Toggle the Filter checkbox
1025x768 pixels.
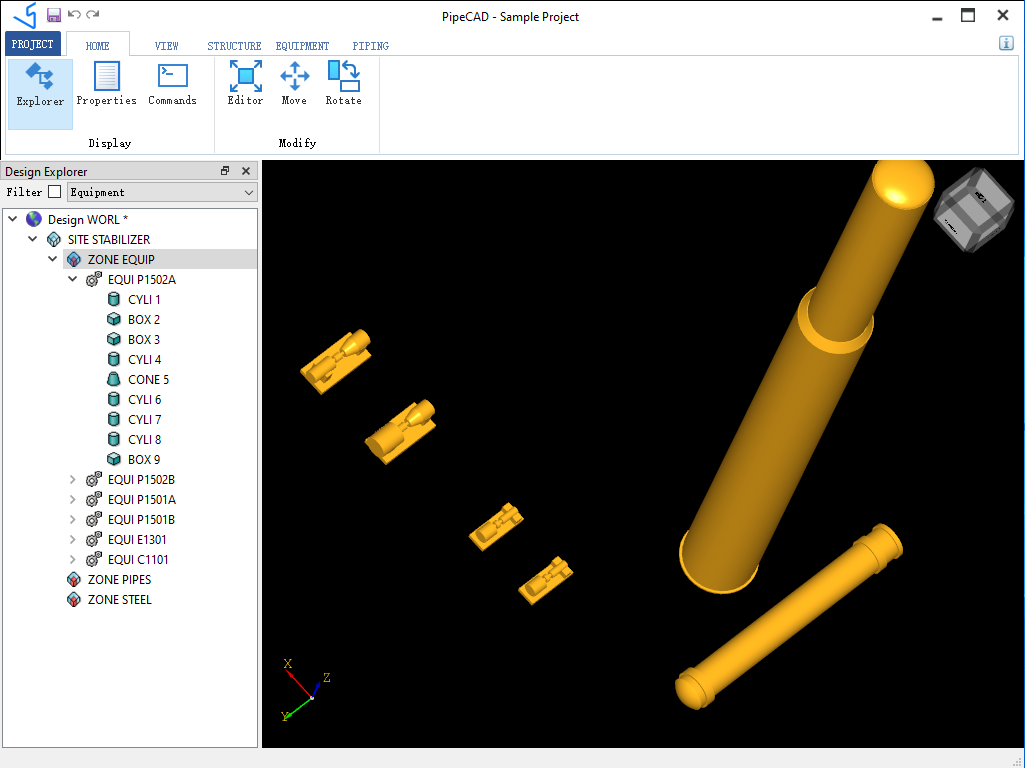point(55,192)
